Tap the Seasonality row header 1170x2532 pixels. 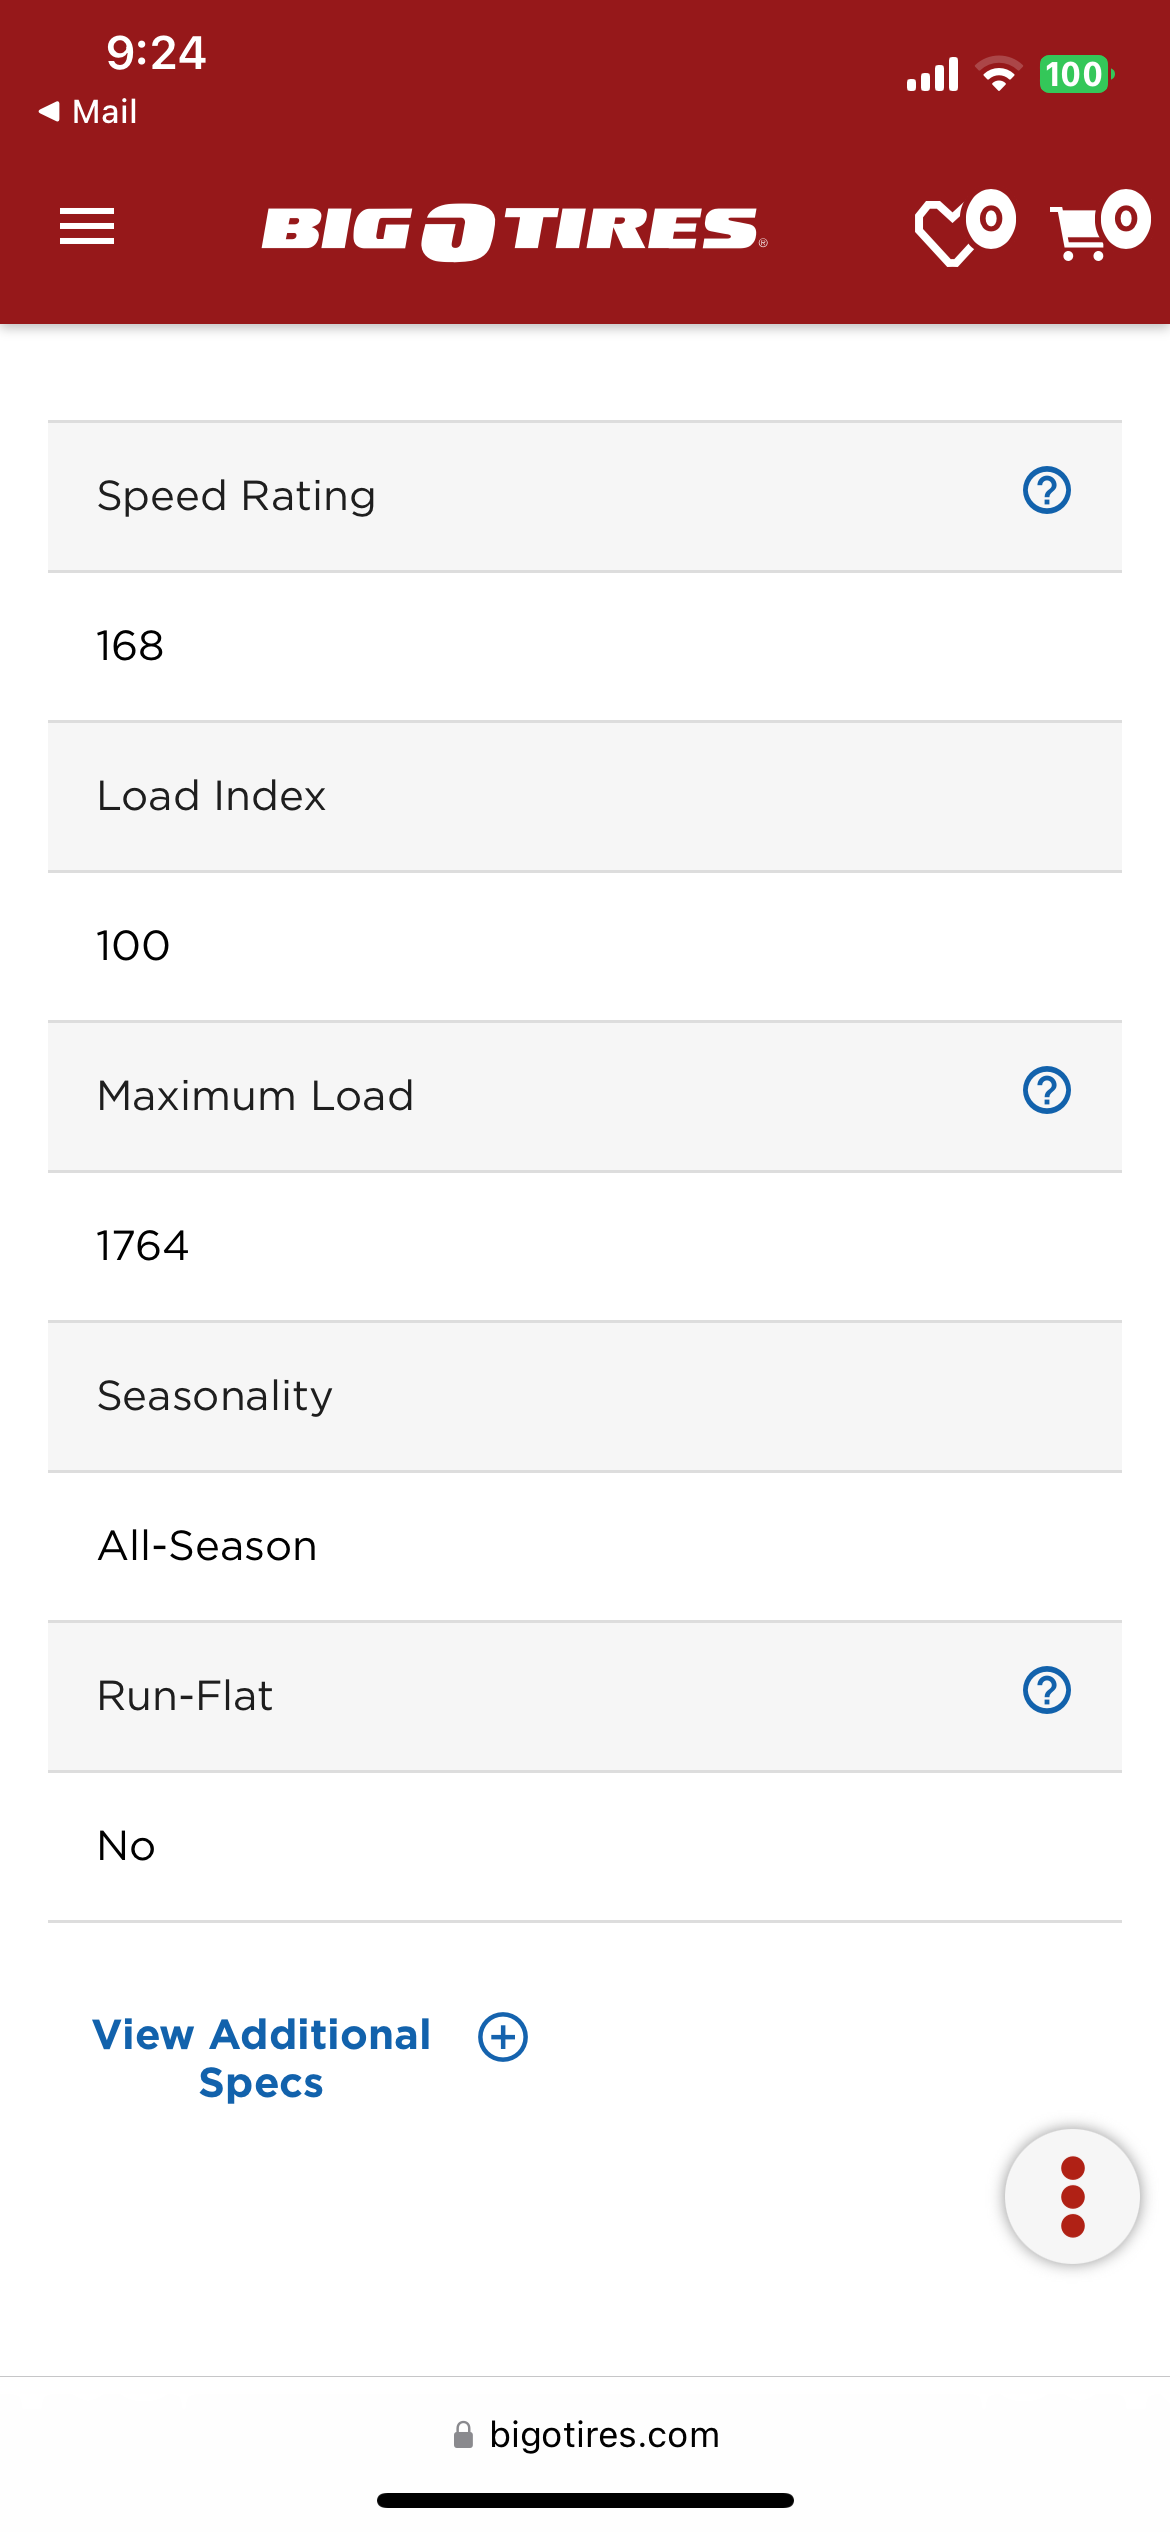585,1396
